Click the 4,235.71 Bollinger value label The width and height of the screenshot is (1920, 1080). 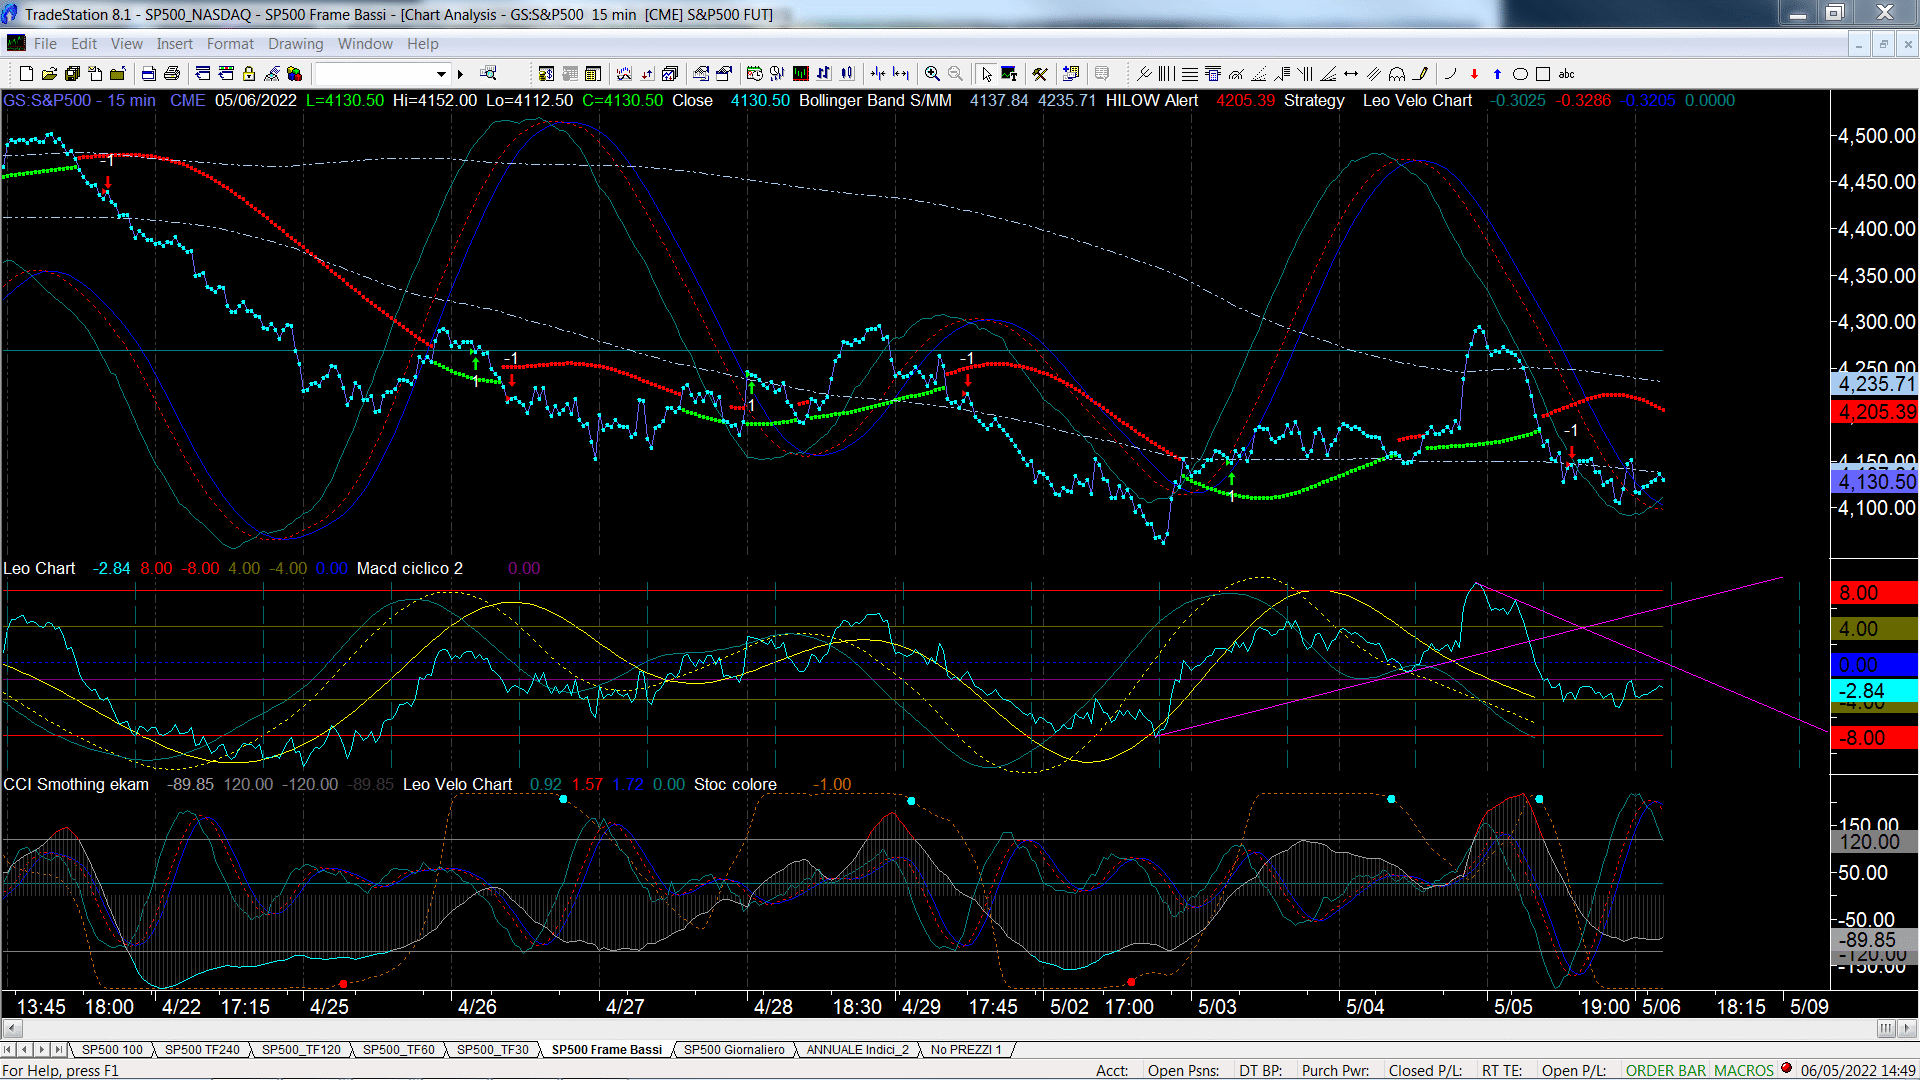(x=1875, y=384)
